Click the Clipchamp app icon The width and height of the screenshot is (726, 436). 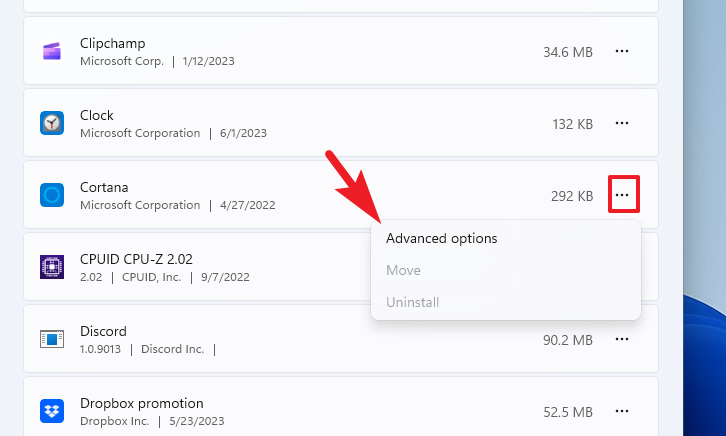52,51
